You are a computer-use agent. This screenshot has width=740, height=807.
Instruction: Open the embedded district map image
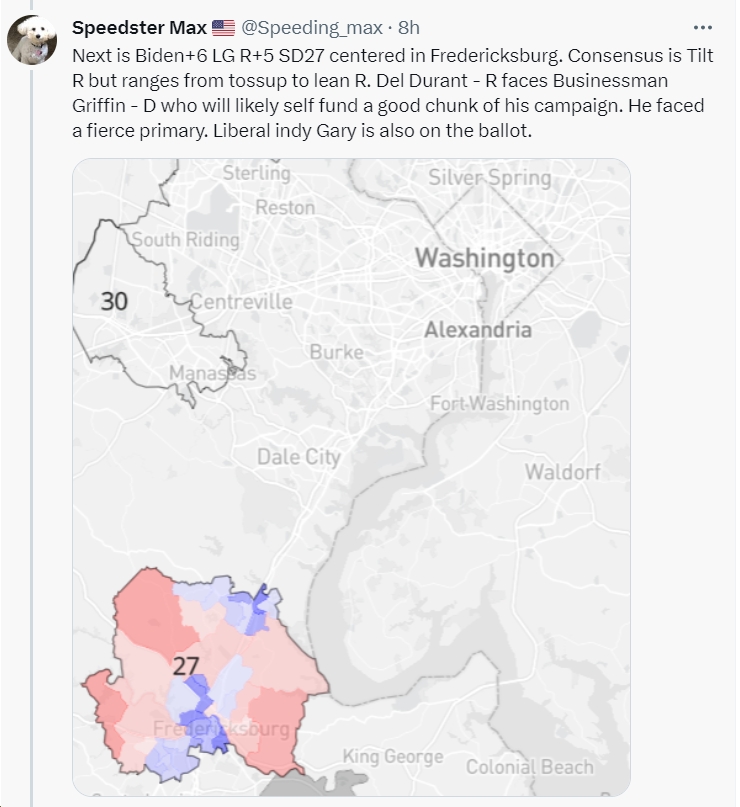(x=351, y=477)
